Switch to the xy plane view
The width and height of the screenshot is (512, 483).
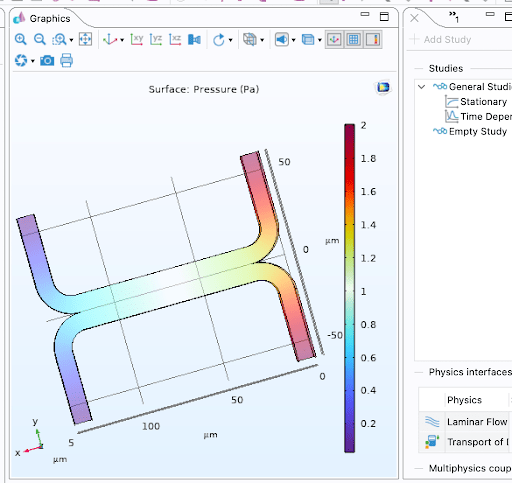137,40
